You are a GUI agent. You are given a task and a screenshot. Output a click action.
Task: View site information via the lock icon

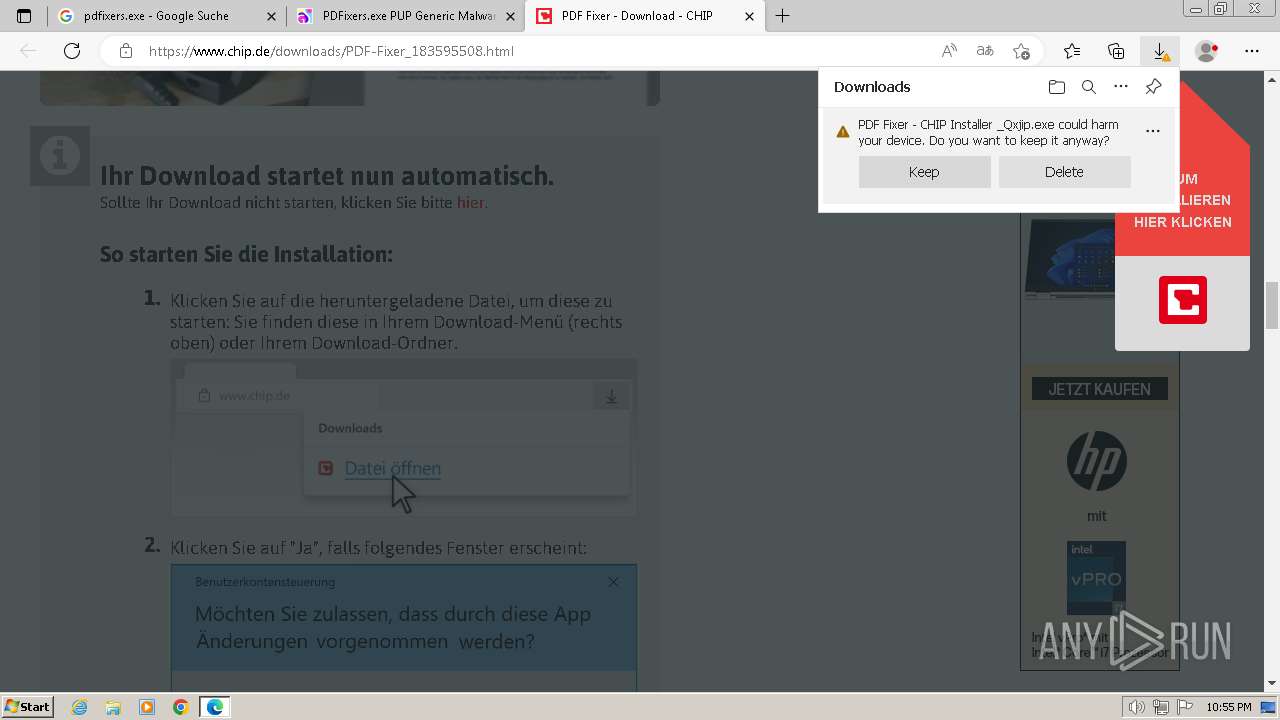pyautogui.click(x=125, y=51)
